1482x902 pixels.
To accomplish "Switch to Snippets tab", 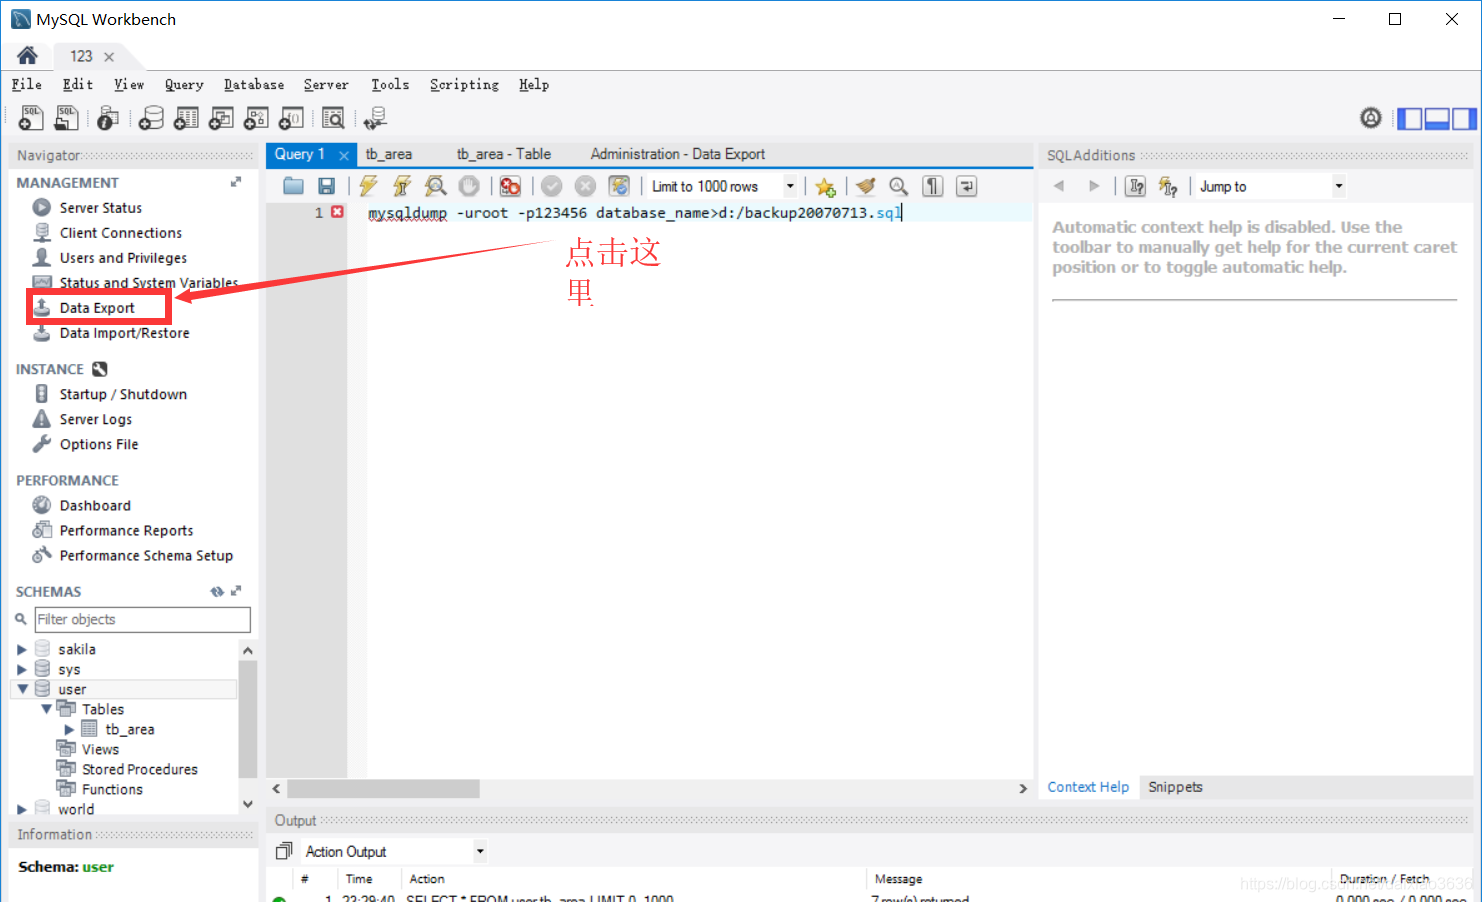I will coord(1175,787).
